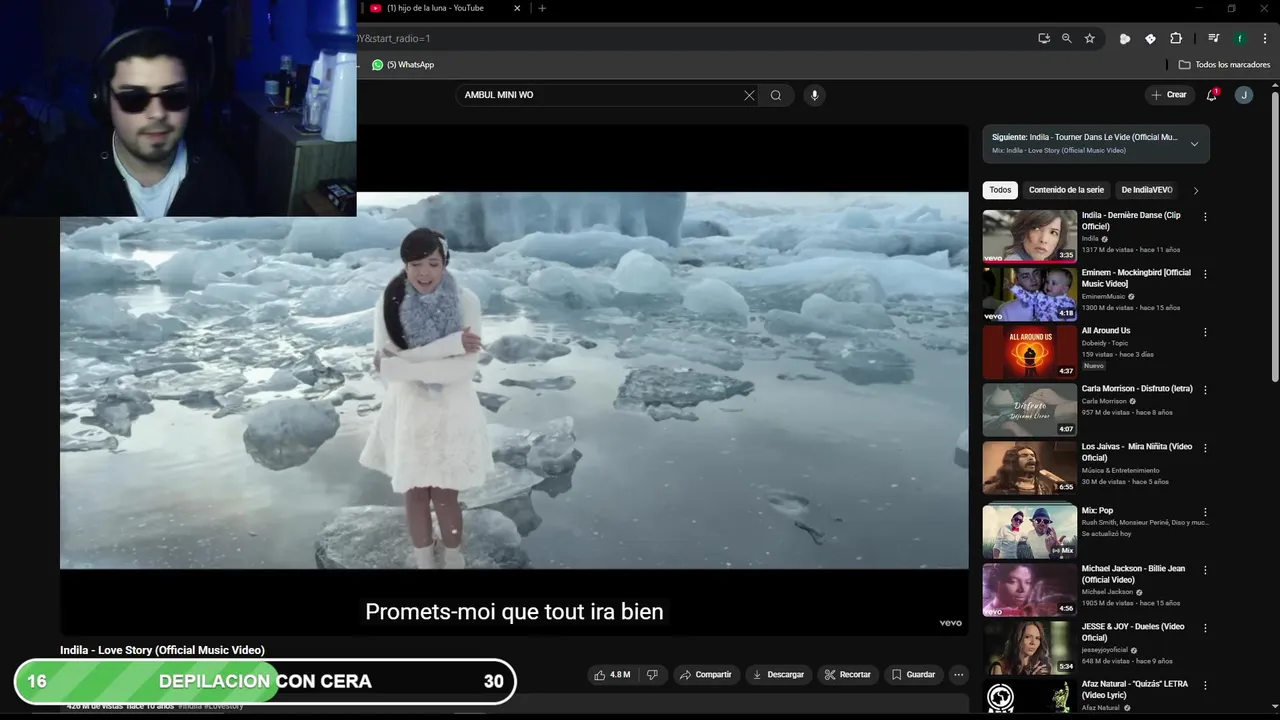Viewport: 1280px width, 720px height.
Task: Open the notifications bell
Action: [x=1212, y=95]
